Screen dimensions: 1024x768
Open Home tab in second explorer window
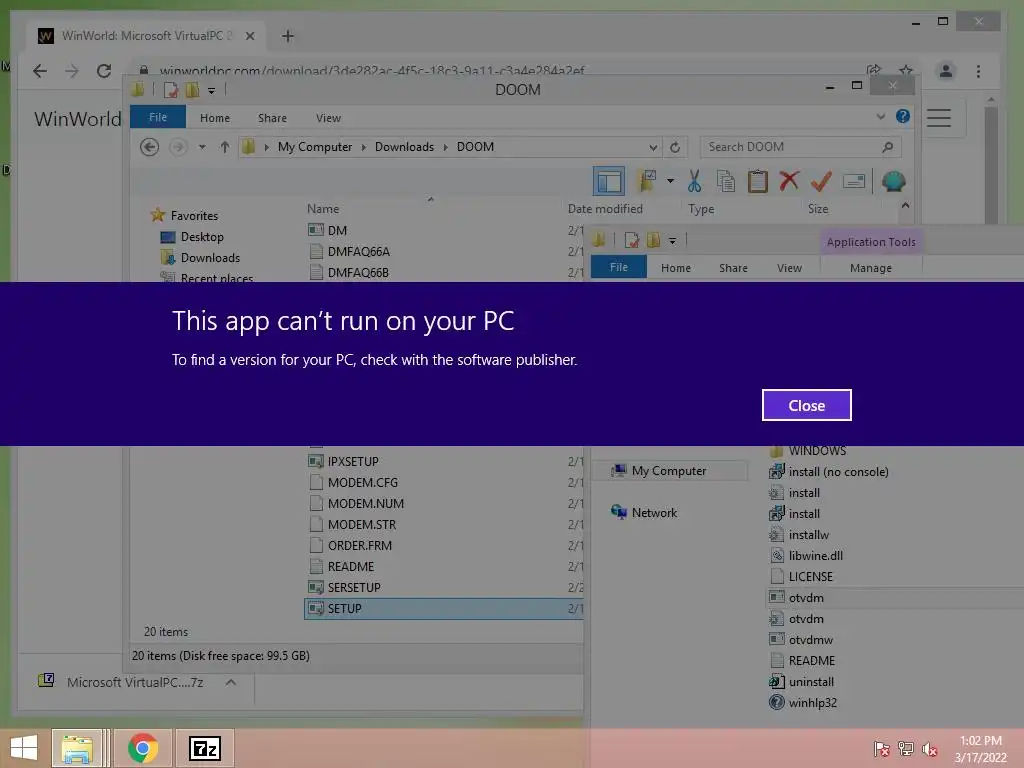click(x=675, y=268)
